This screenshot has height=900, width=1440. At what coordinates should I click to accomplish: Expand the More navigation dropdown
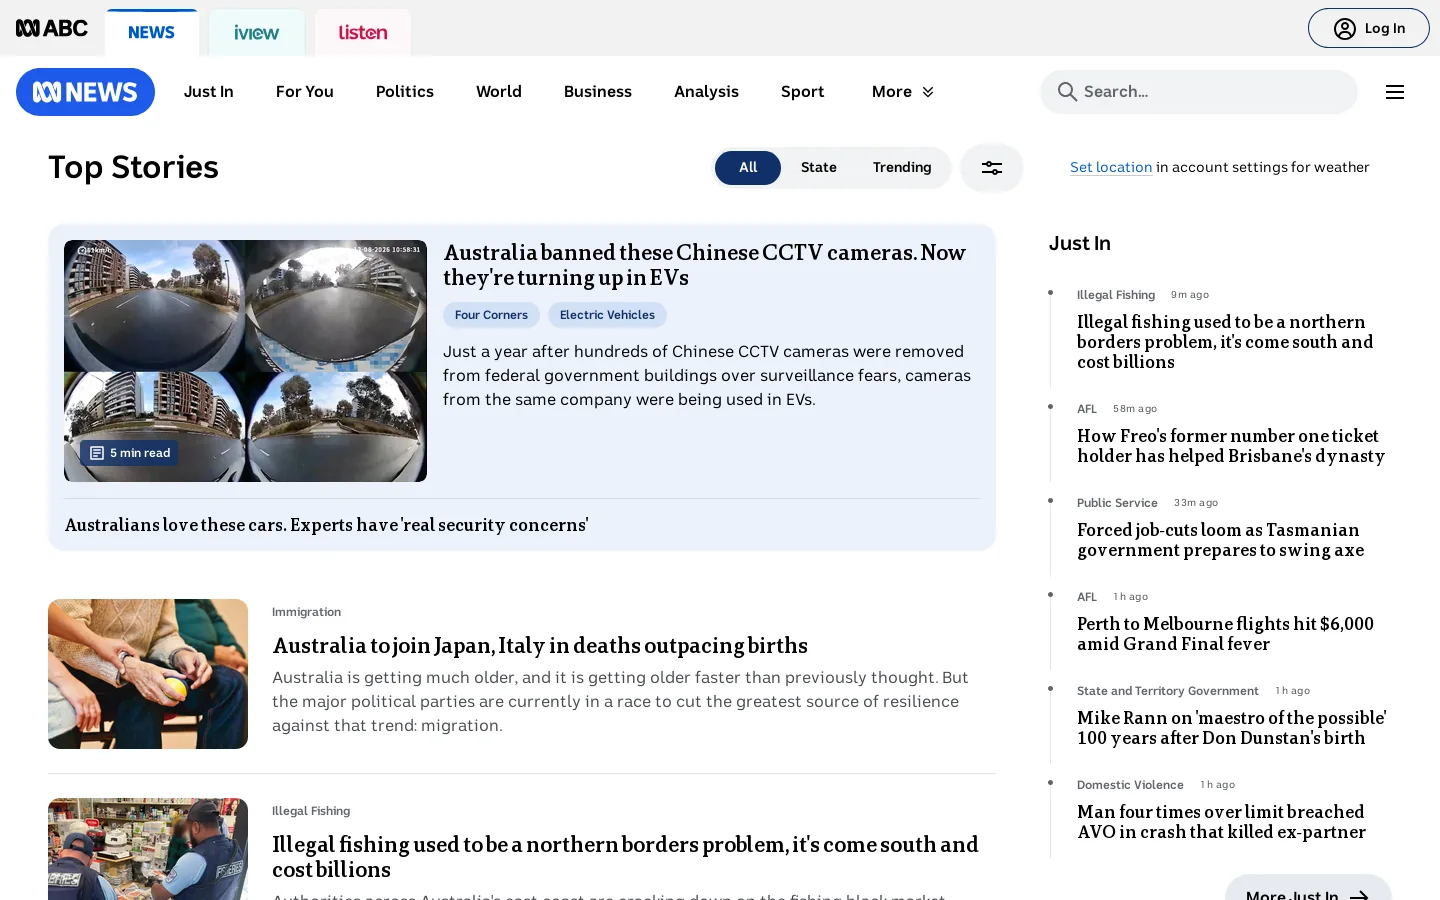903,92
